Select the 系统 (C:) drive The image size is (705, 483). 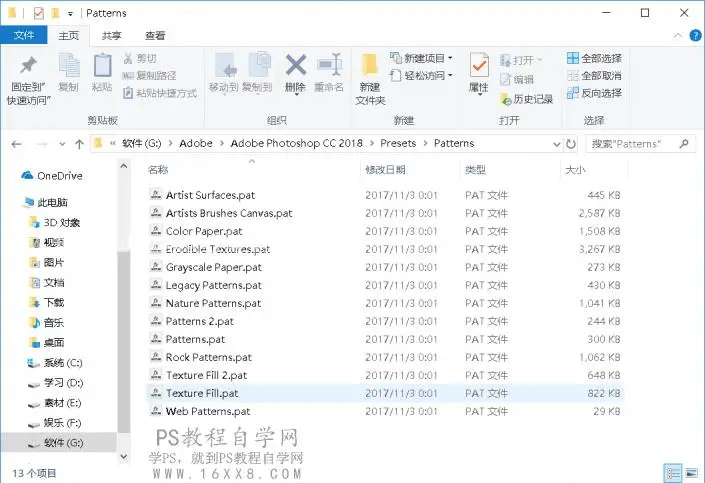point(55,362)
